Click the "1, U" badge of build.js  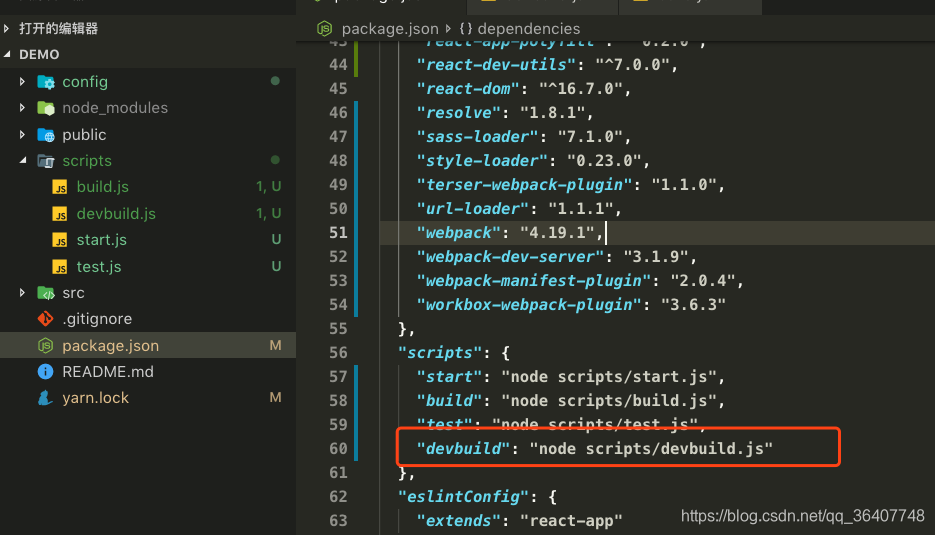(269, 187)
